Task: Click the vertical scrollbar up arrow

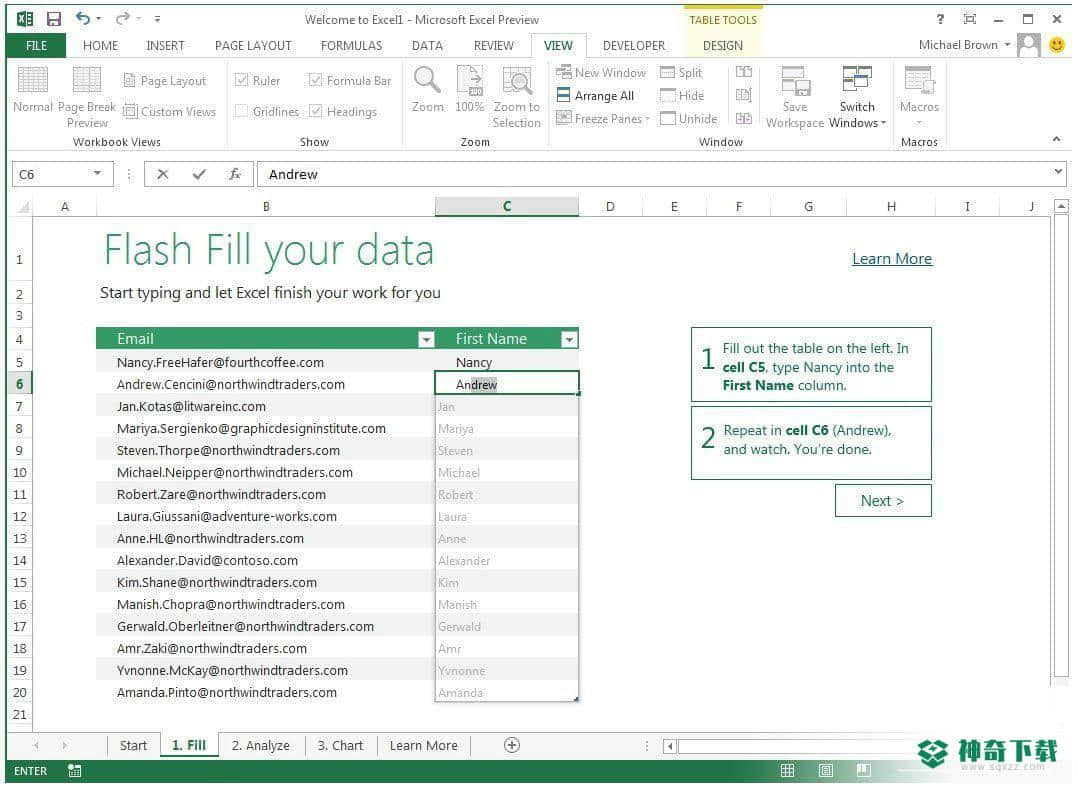Action: coord(1062,206)
